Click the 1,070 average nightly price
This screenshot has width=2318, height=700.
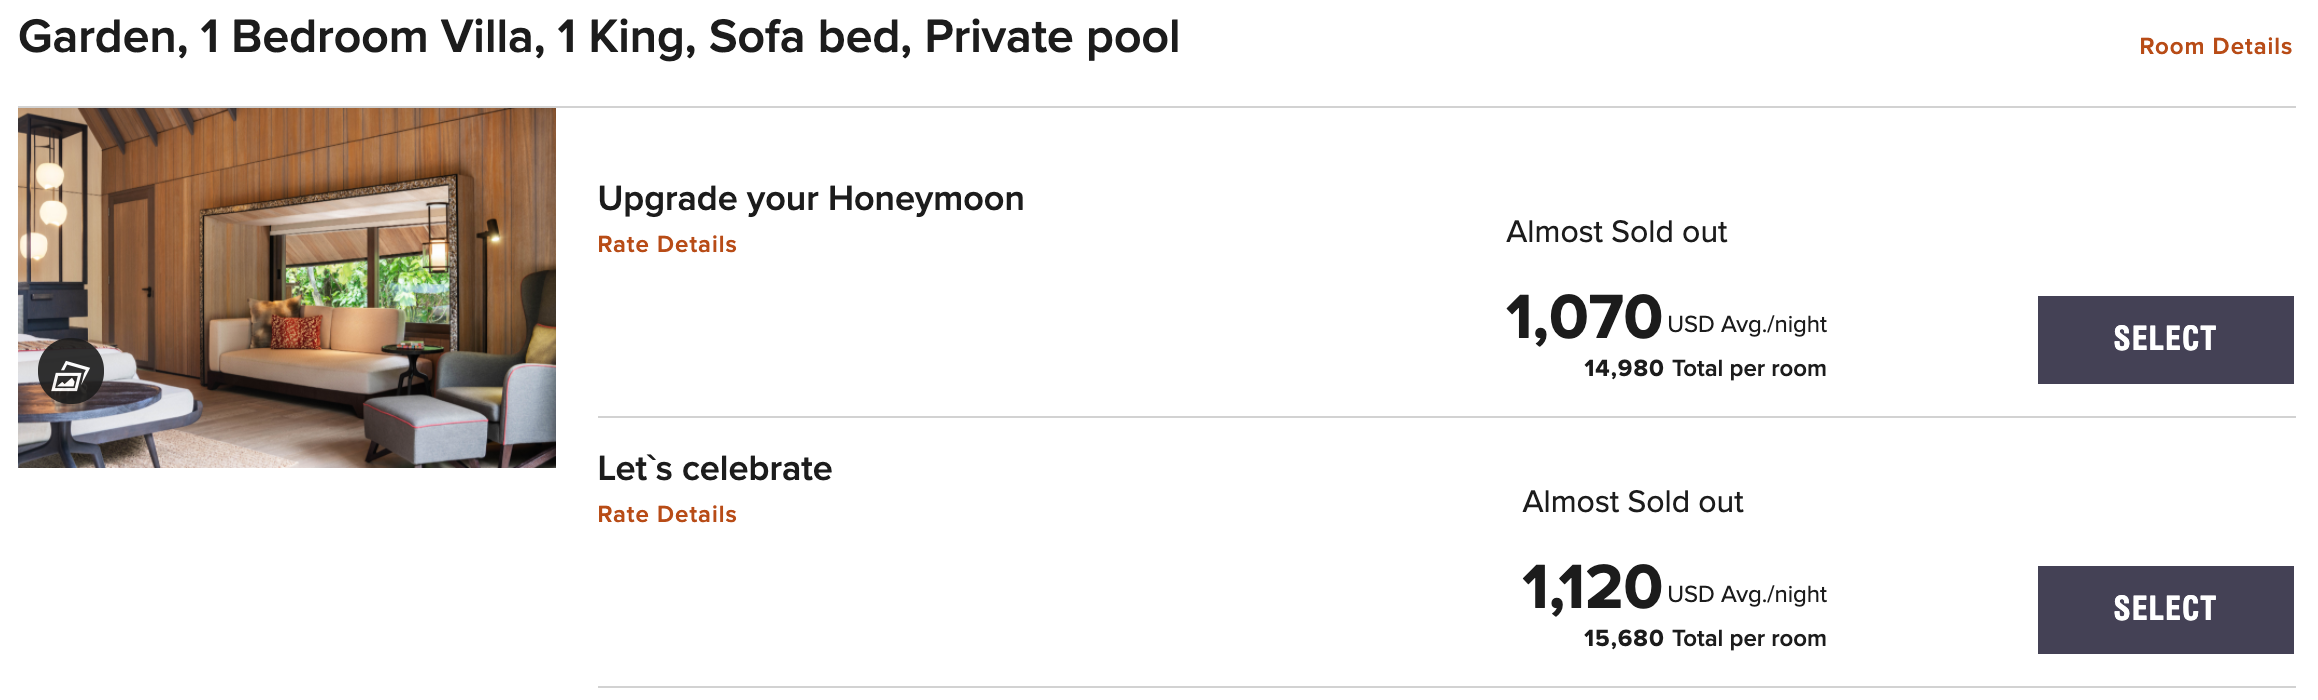coord(1583,318)
